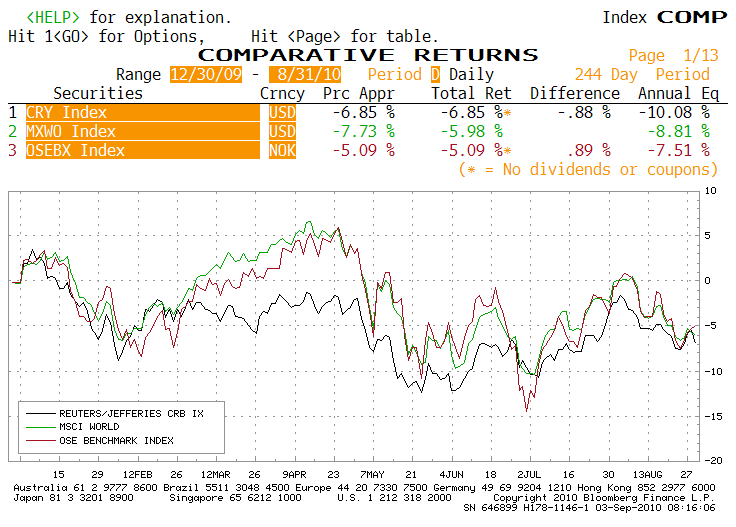Click the 12MAR x-axis date label
The height and width of the screenshot is (527, 736).
click(215, 474)
